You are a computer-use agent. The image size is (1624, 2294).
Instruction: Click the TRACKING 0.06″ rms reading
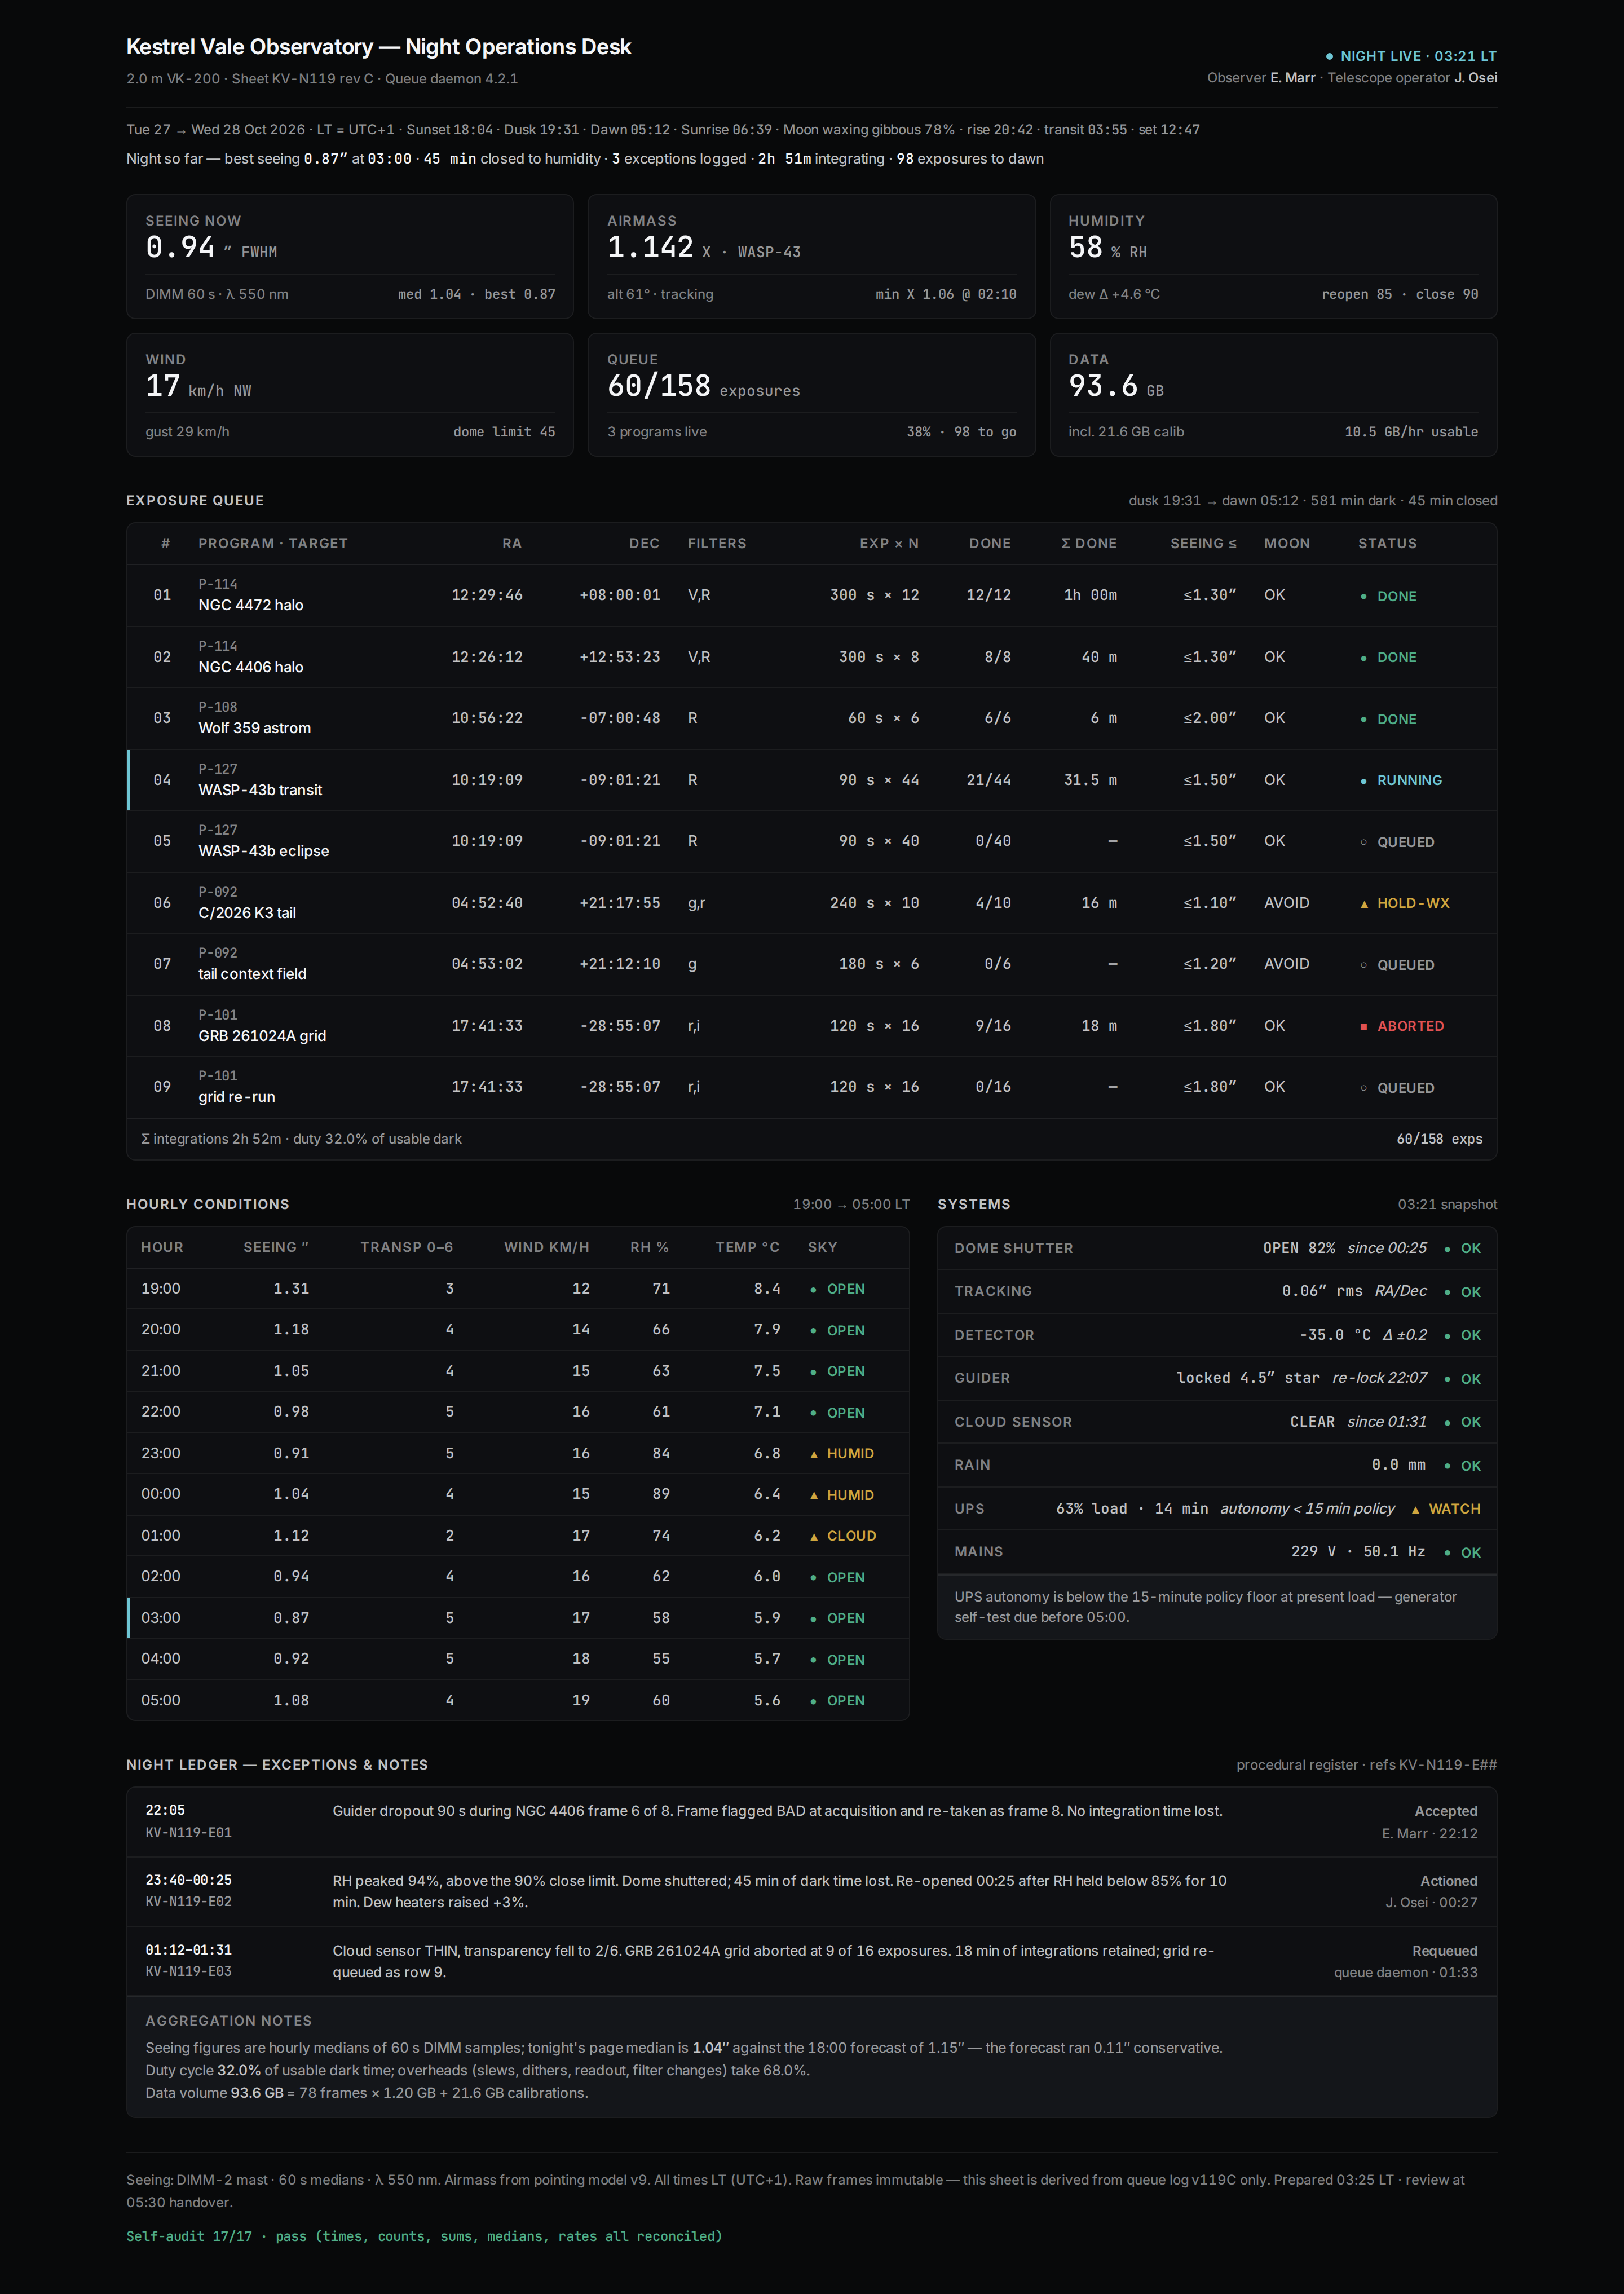(1322, 1291)
